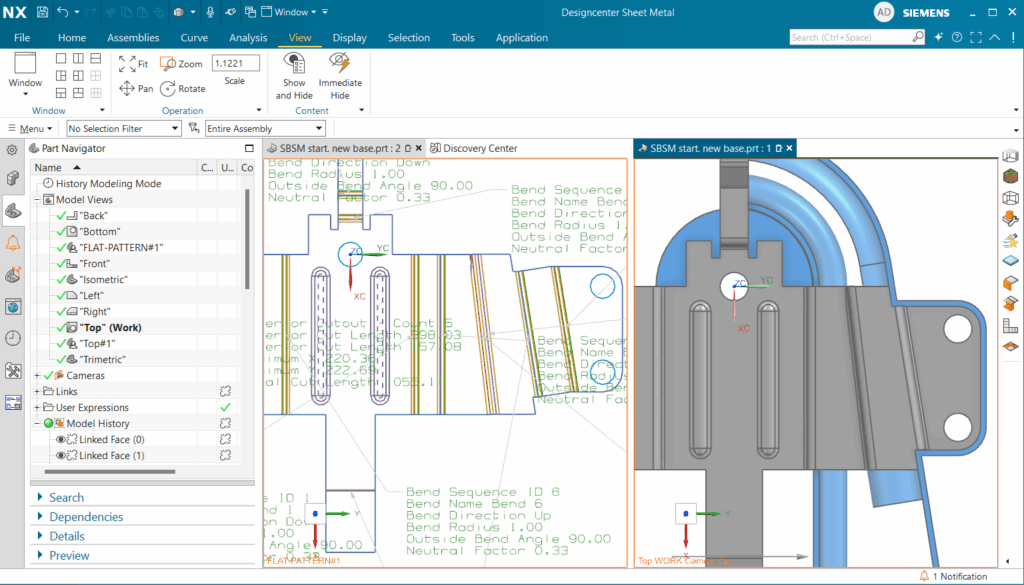Toggle visibility of Linked Face (0)

click(61, 440)
